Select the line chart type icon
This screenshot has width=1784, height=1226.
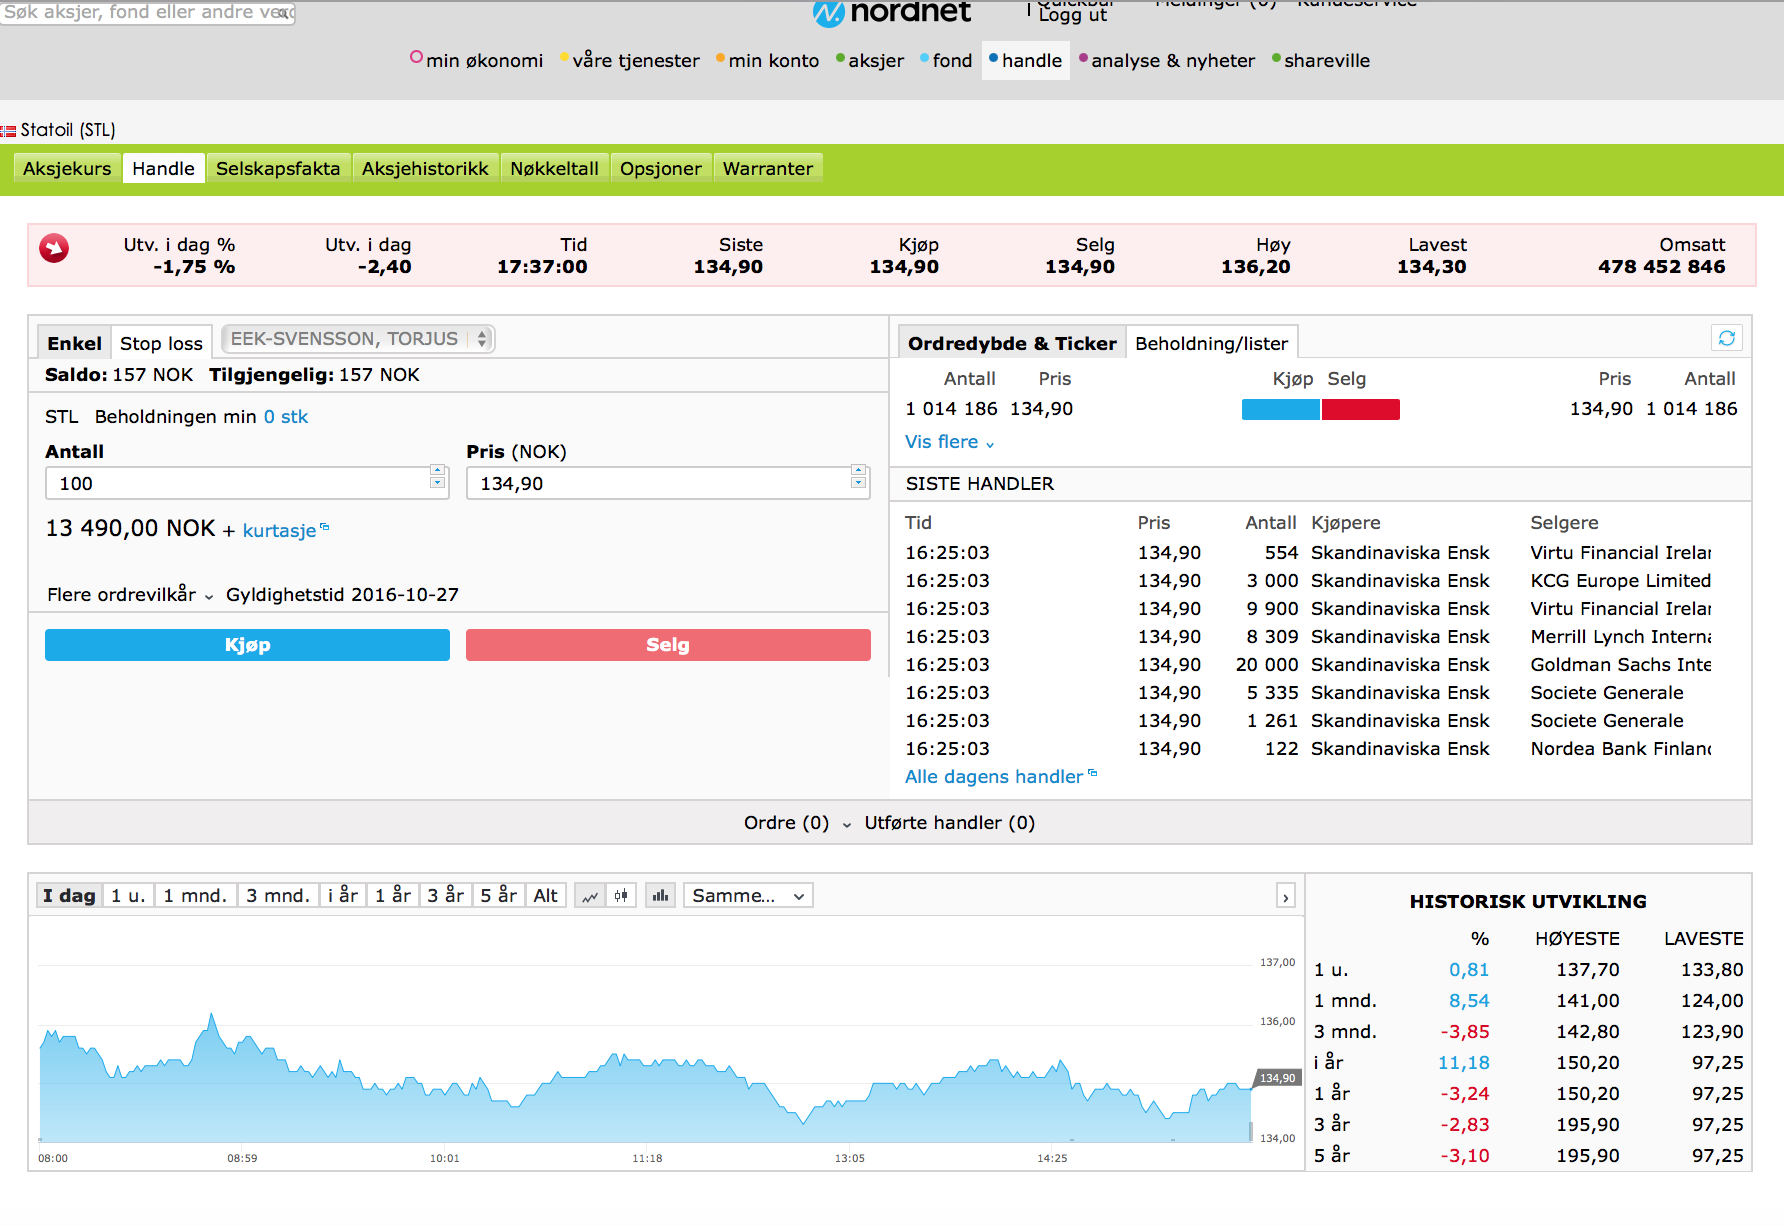point(590,896)
